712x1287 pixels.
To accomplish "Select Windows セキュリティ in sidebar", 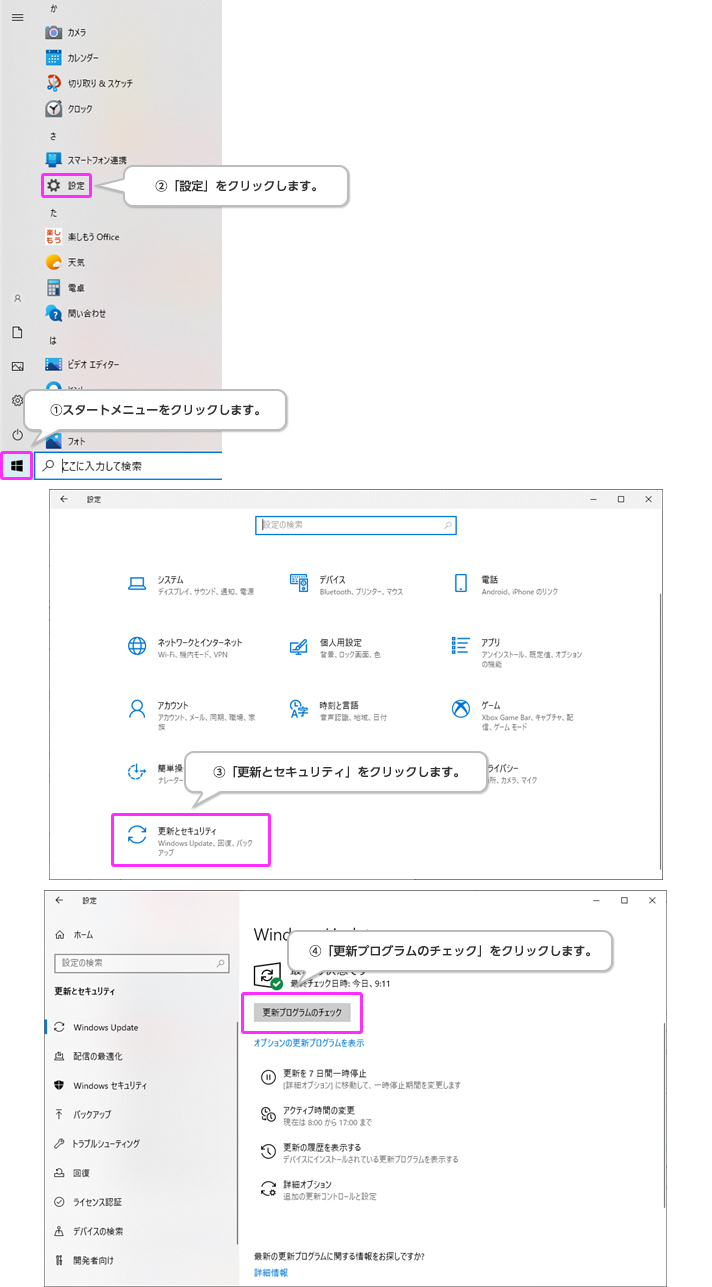I will coord(109,1085).
